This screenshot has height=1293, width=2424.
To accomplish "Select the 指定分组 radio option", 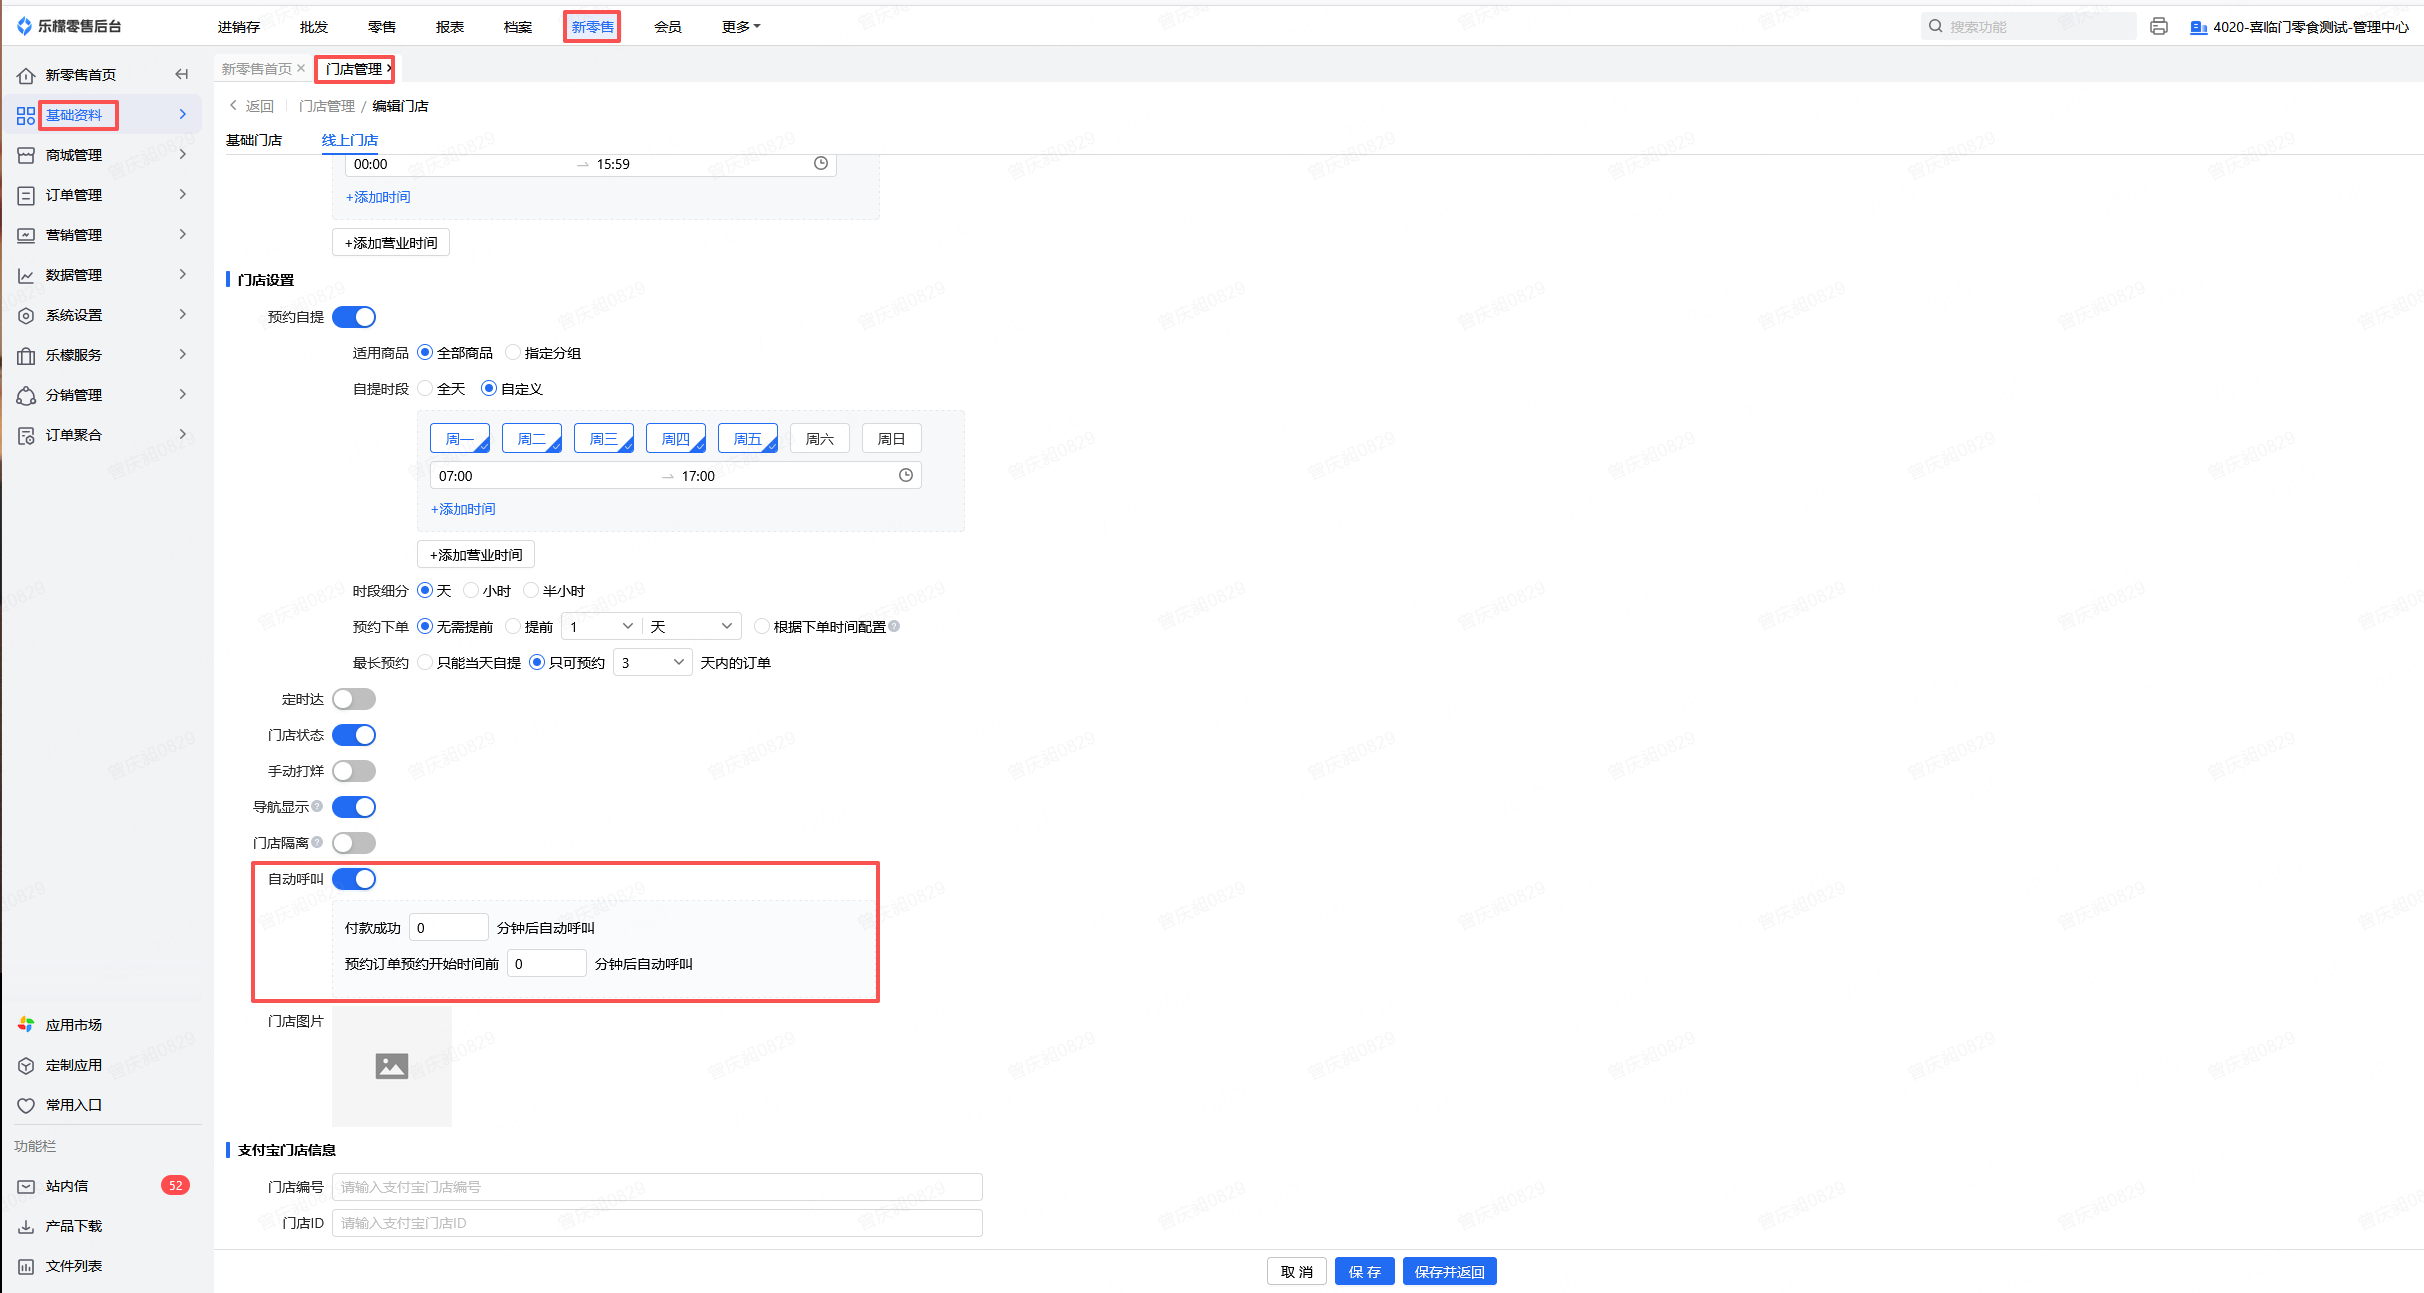I will point(514,353).
